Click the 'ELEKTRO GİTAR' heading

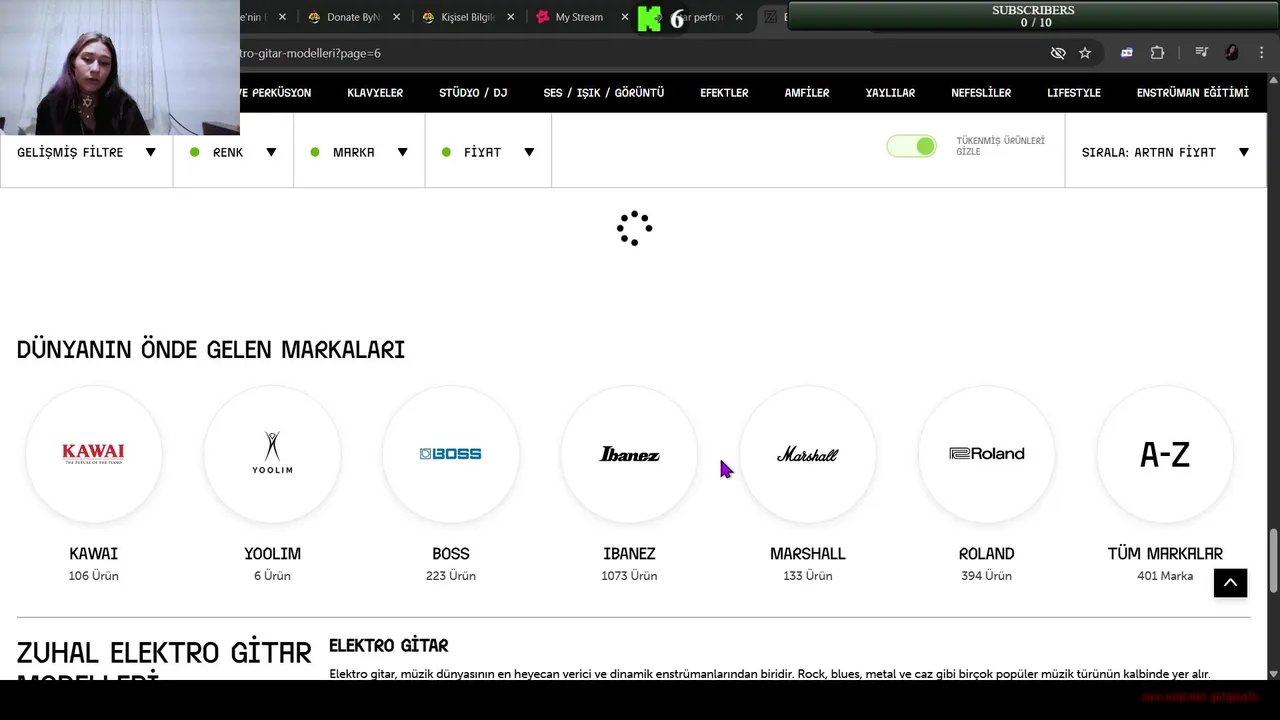(389, 645)
